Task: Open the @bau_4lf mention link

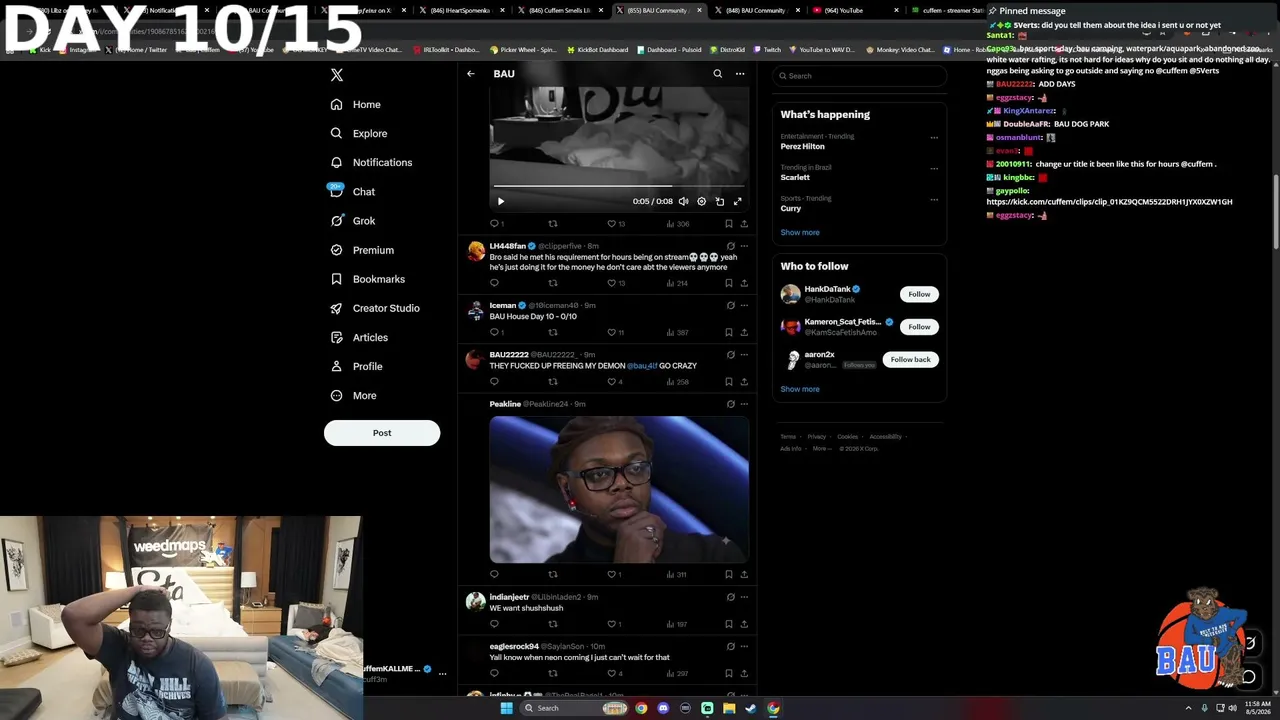Action: (642, 366)
